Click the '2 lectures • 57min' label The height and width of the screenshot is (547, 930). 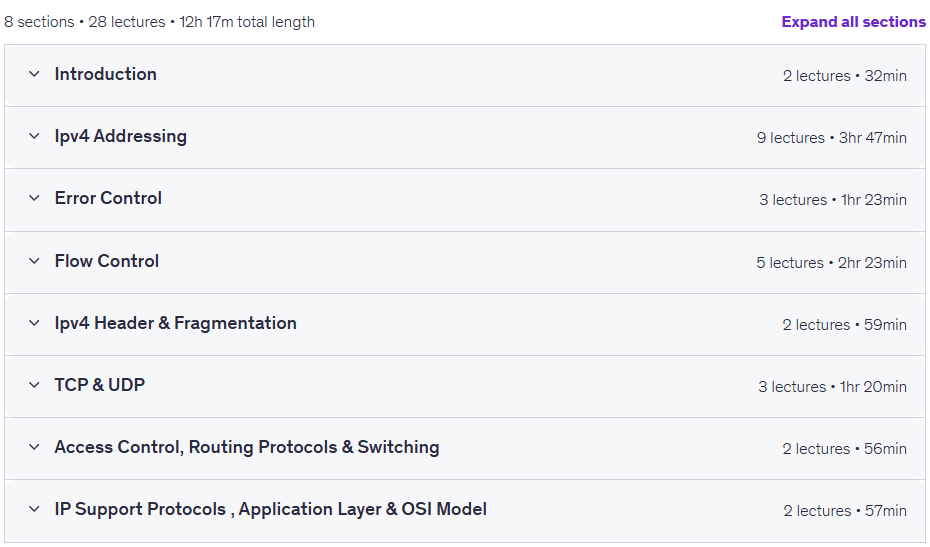click(x=845, y=511)
